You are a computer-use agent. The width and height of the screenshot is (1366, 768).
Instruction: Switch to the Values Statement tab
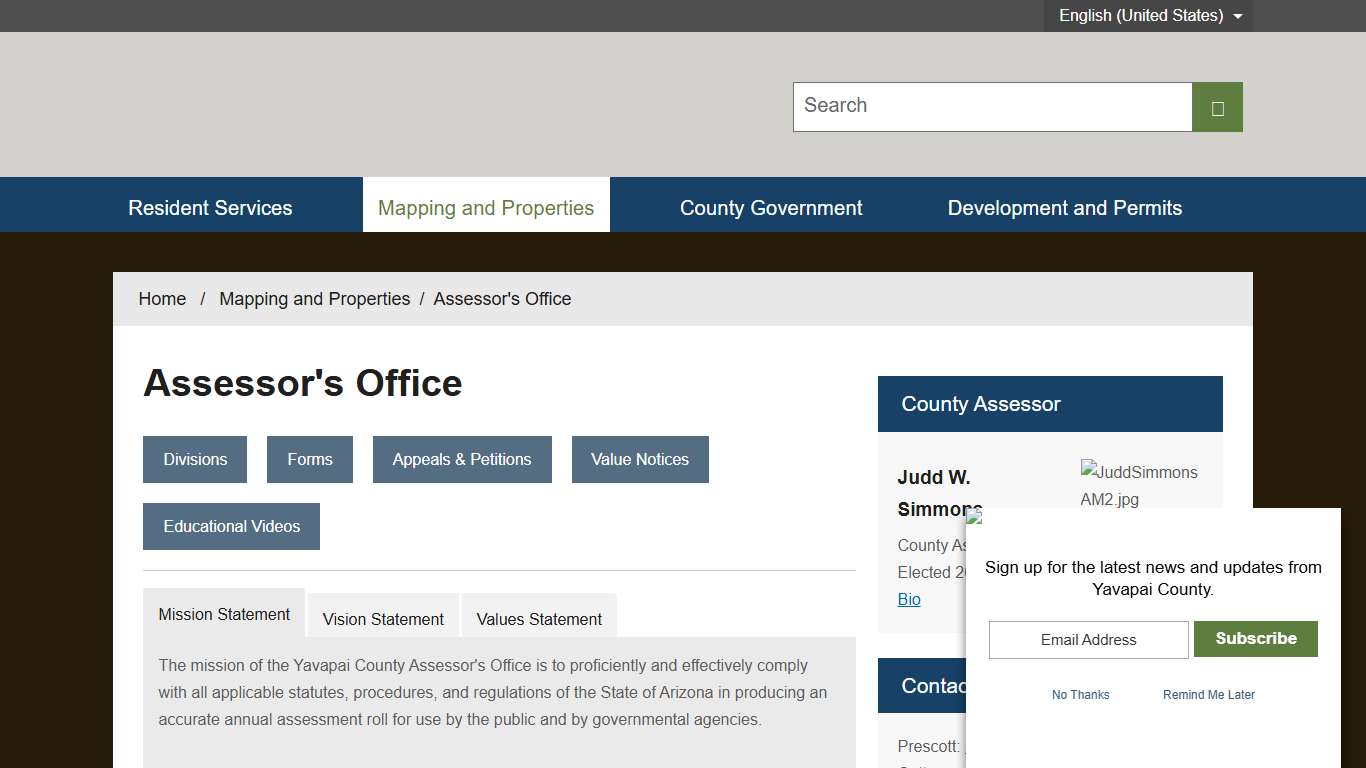[x=539, y=619]
